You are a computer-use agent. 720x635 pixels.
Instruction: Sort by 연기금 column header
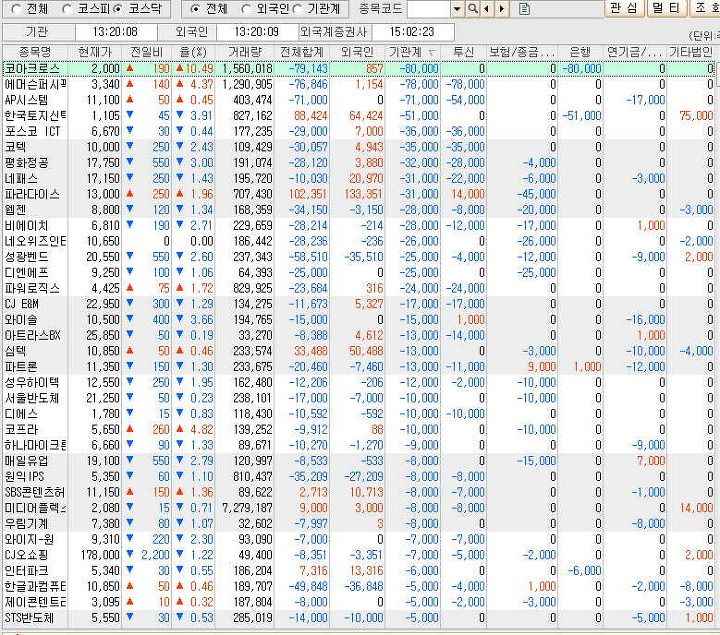(x=635, y=52)
